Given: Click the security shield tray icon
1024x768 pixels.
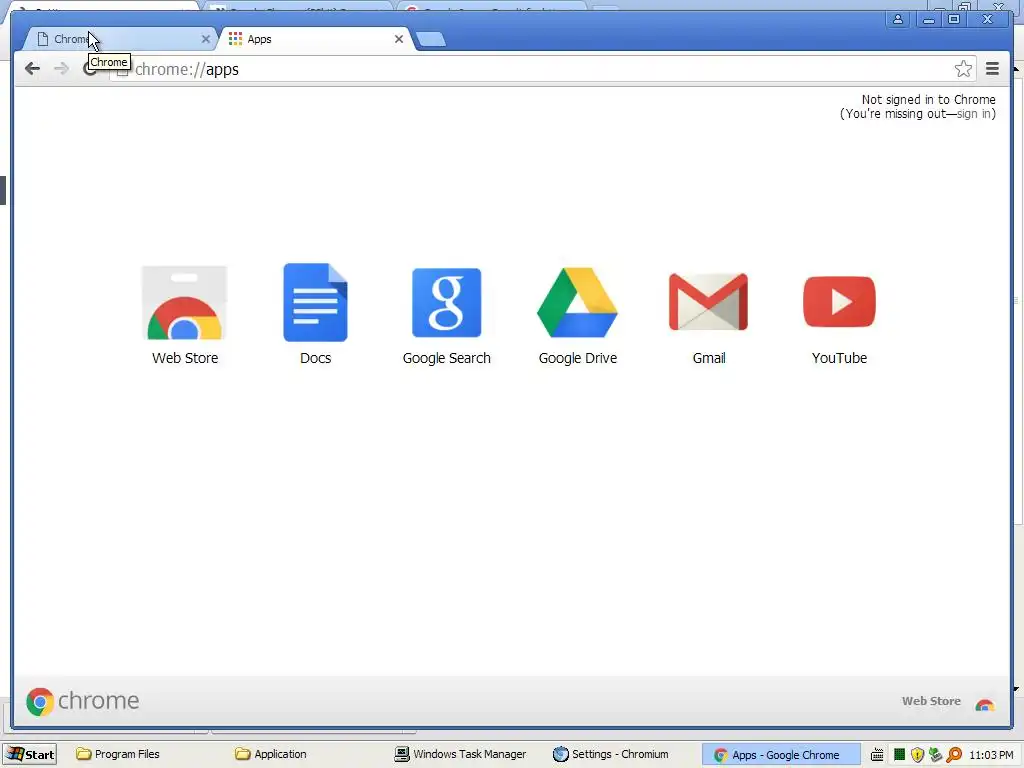Looking at the screenshot, I should 918,755.
